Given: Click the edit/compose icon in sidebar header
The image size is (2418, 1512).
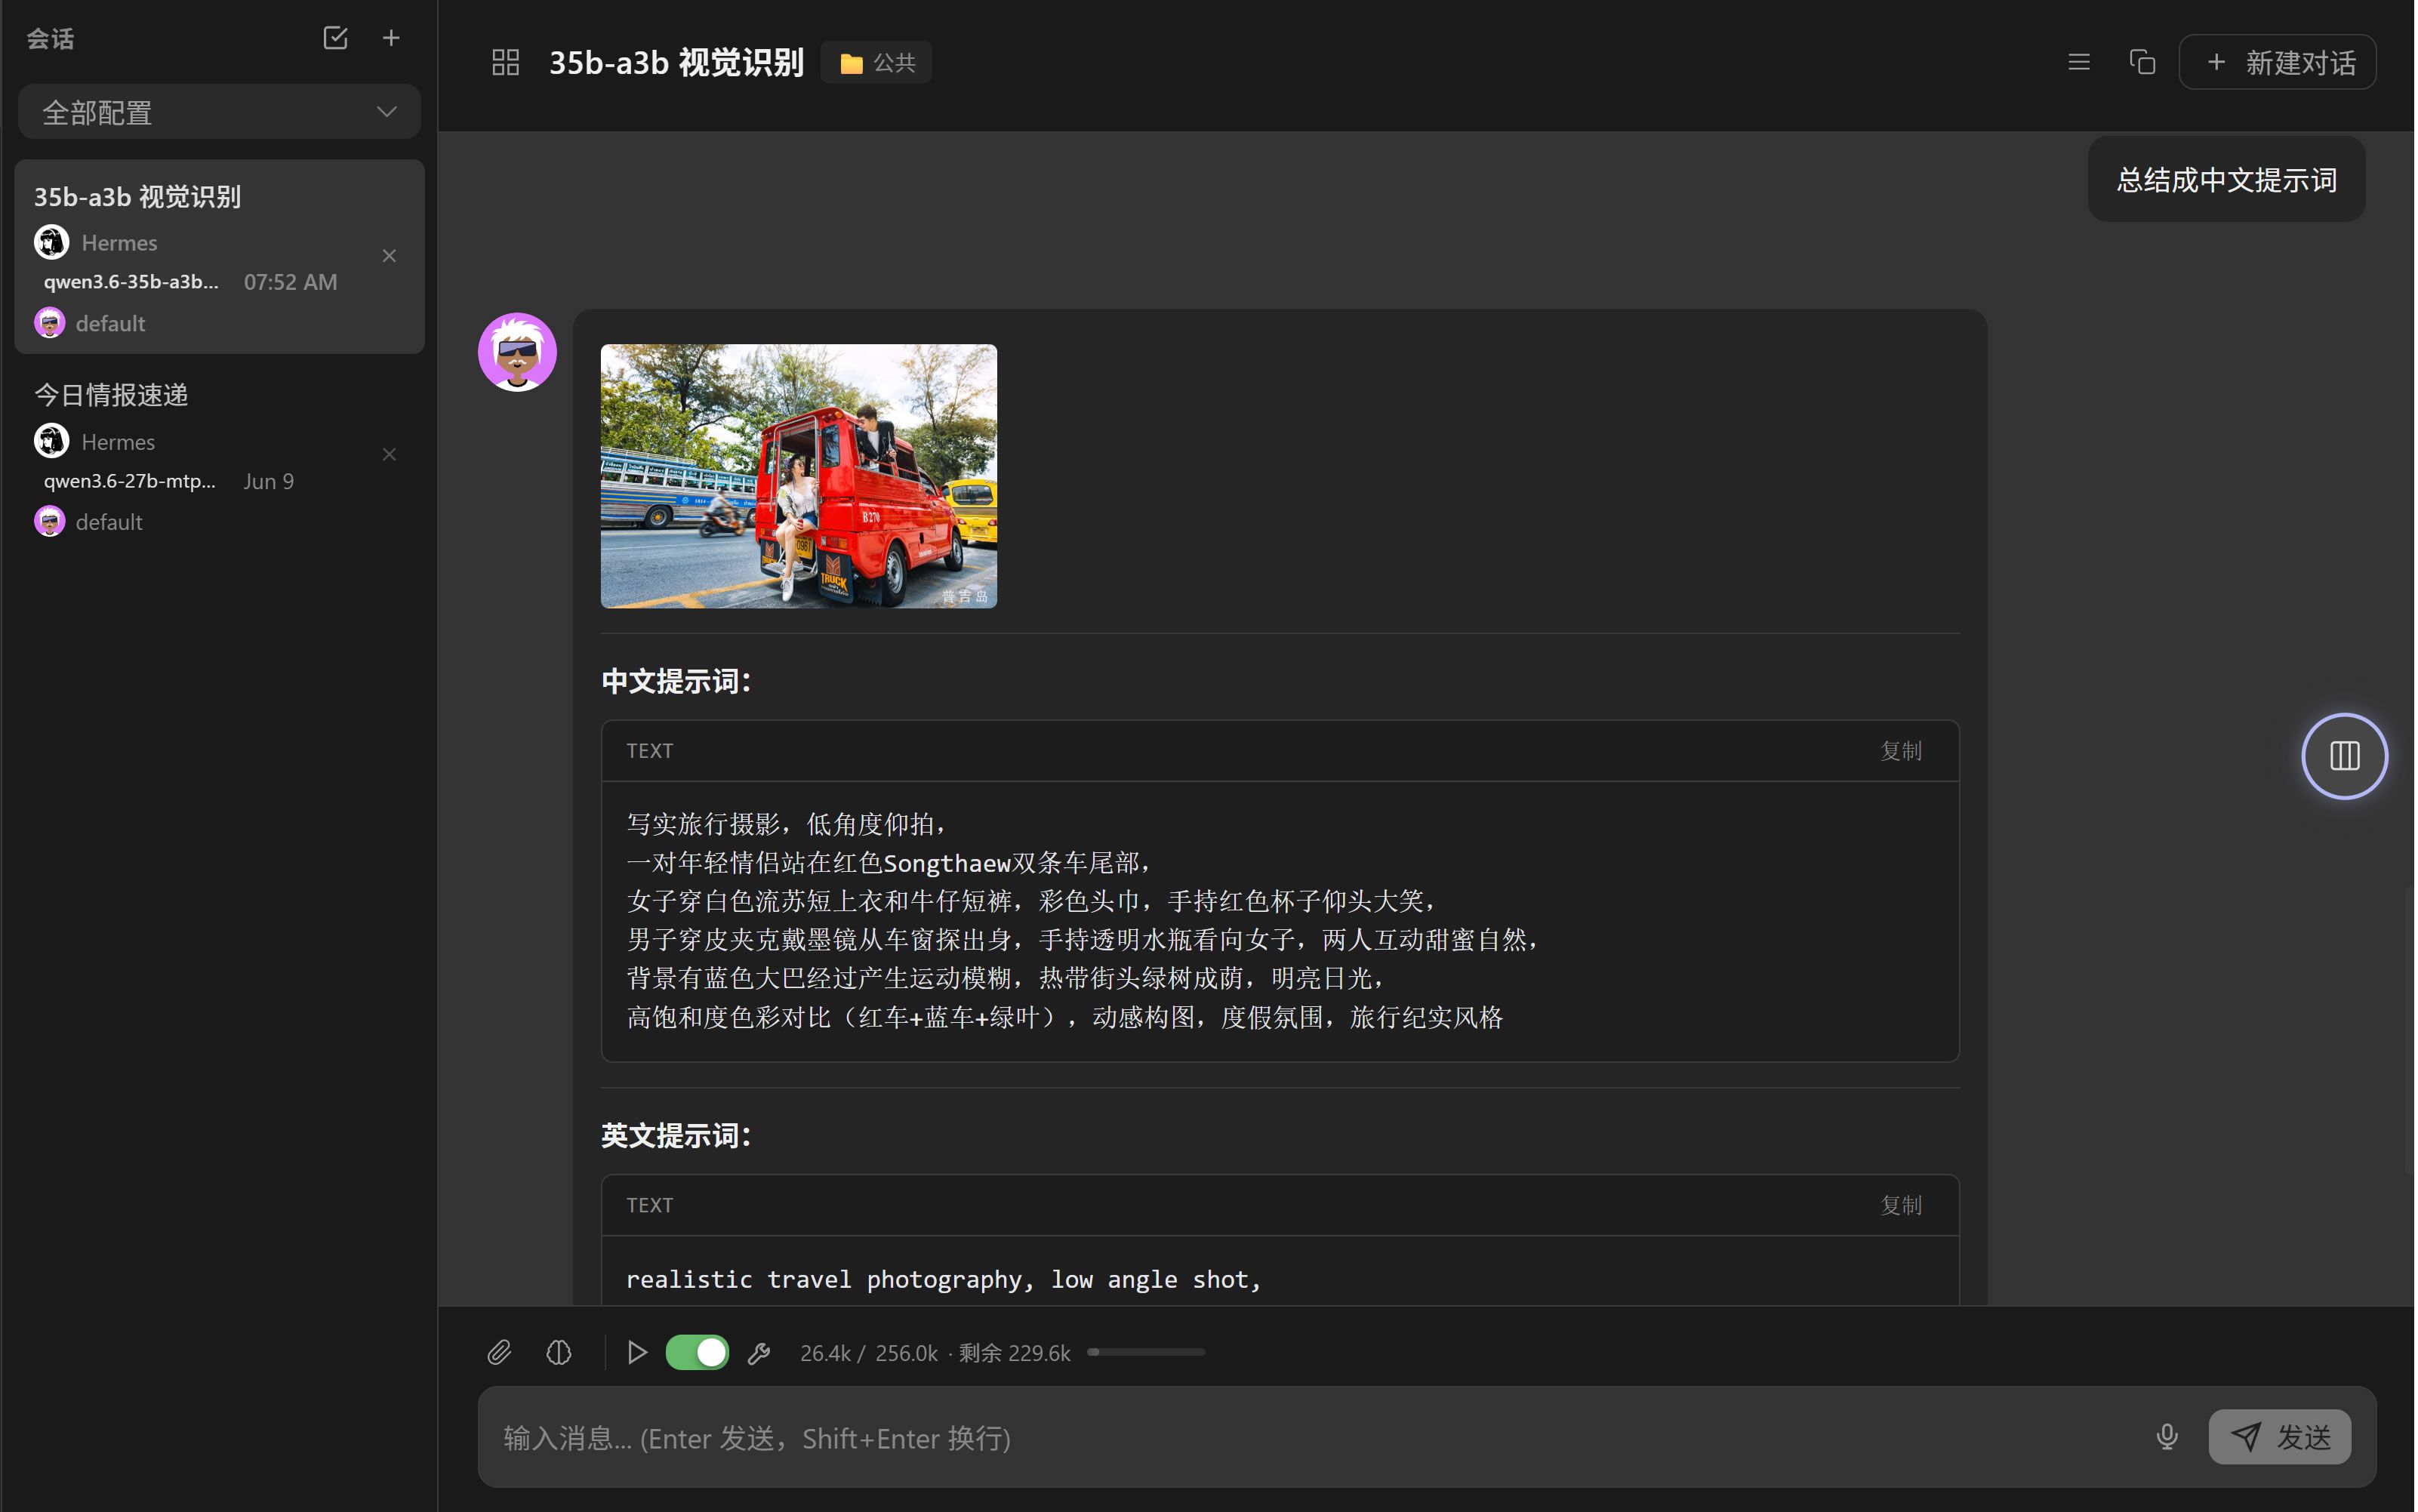Looking at the screenshot, I should (x=335, y=38).
